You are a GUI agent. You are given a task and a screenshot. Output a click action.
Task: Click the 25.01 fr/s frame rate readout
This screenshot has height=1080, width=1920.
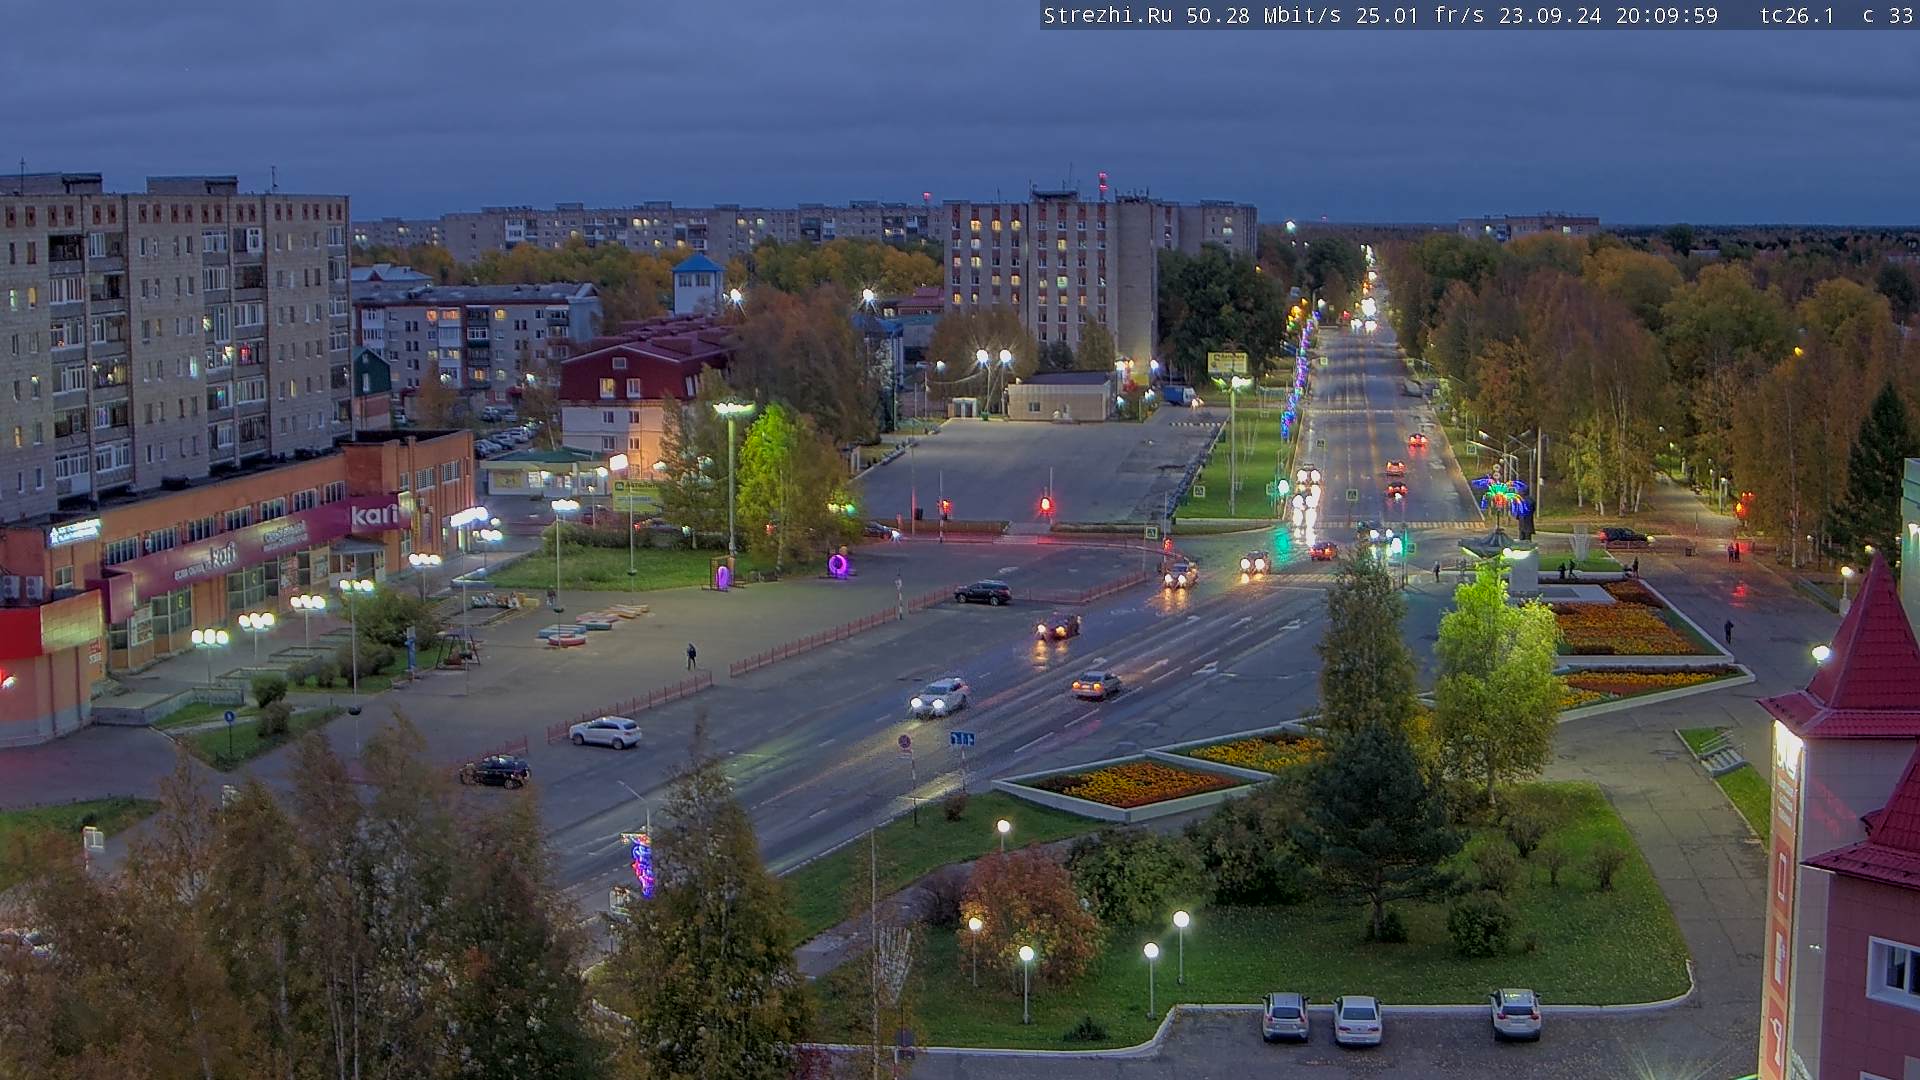click(1421, 15)
